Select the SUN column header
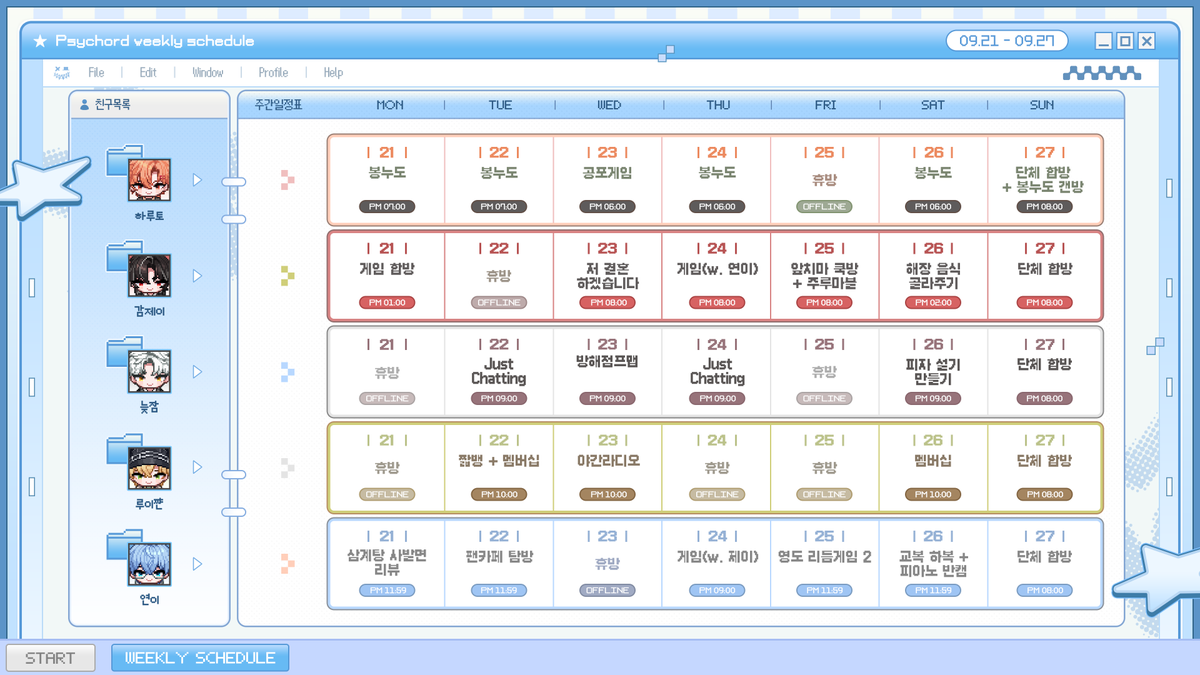The width and height of the screenshot is (1200, 675). [1042, 105]
